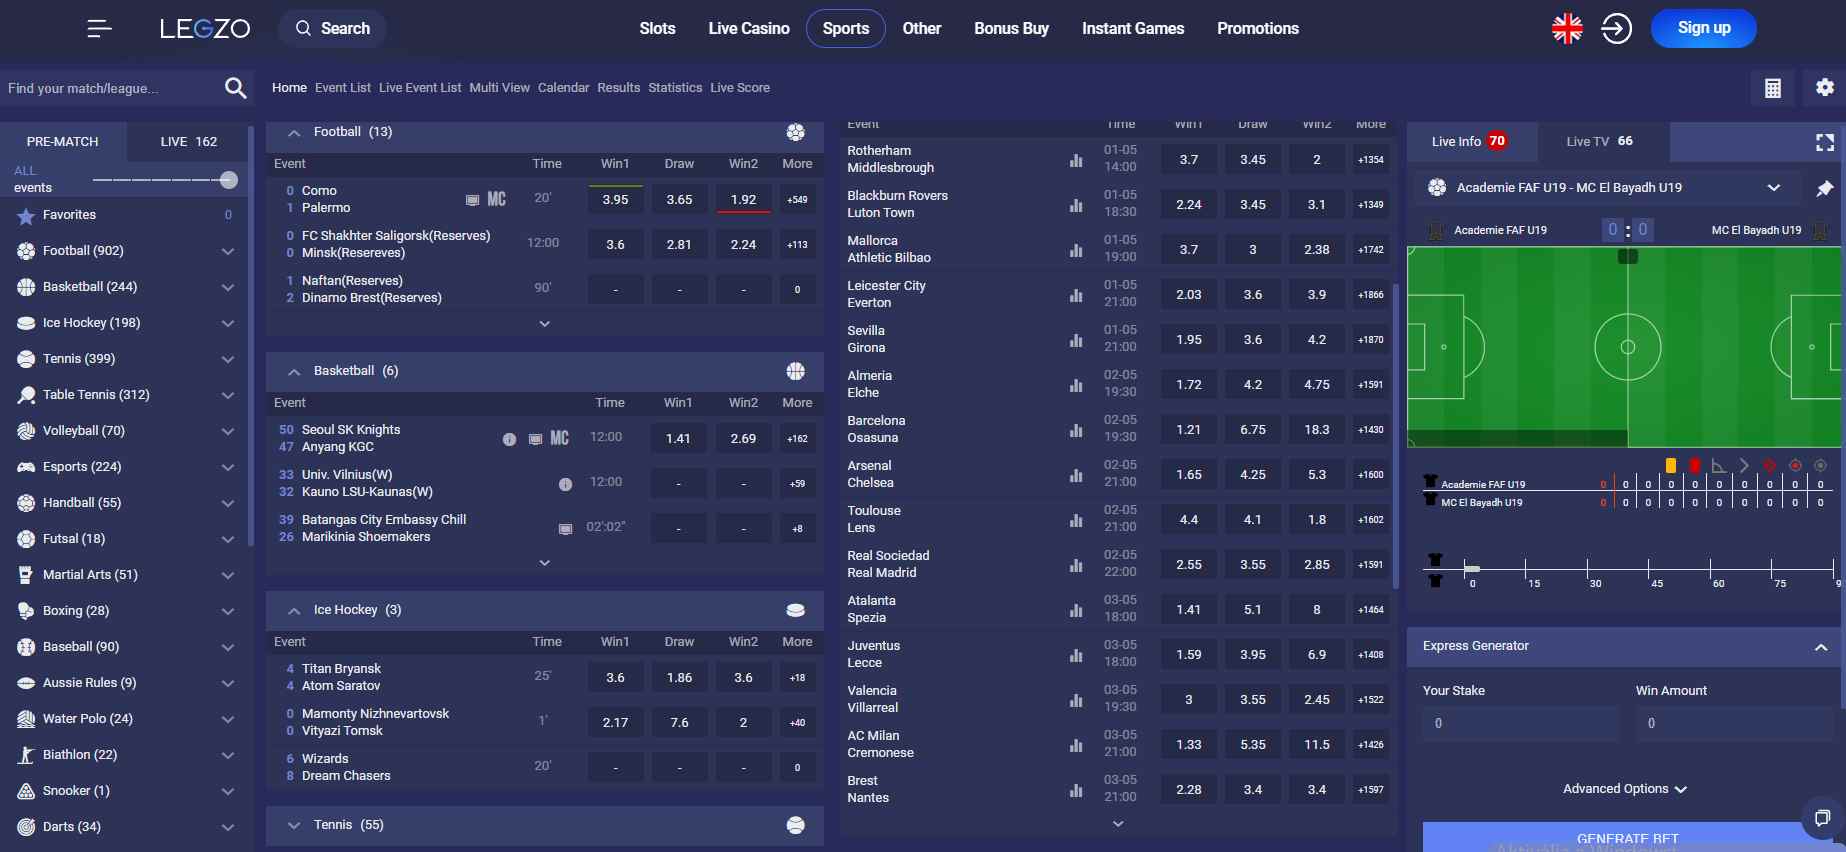
Task: Expand live info panel to fullscreen
Action: [x=1825, y=142]
